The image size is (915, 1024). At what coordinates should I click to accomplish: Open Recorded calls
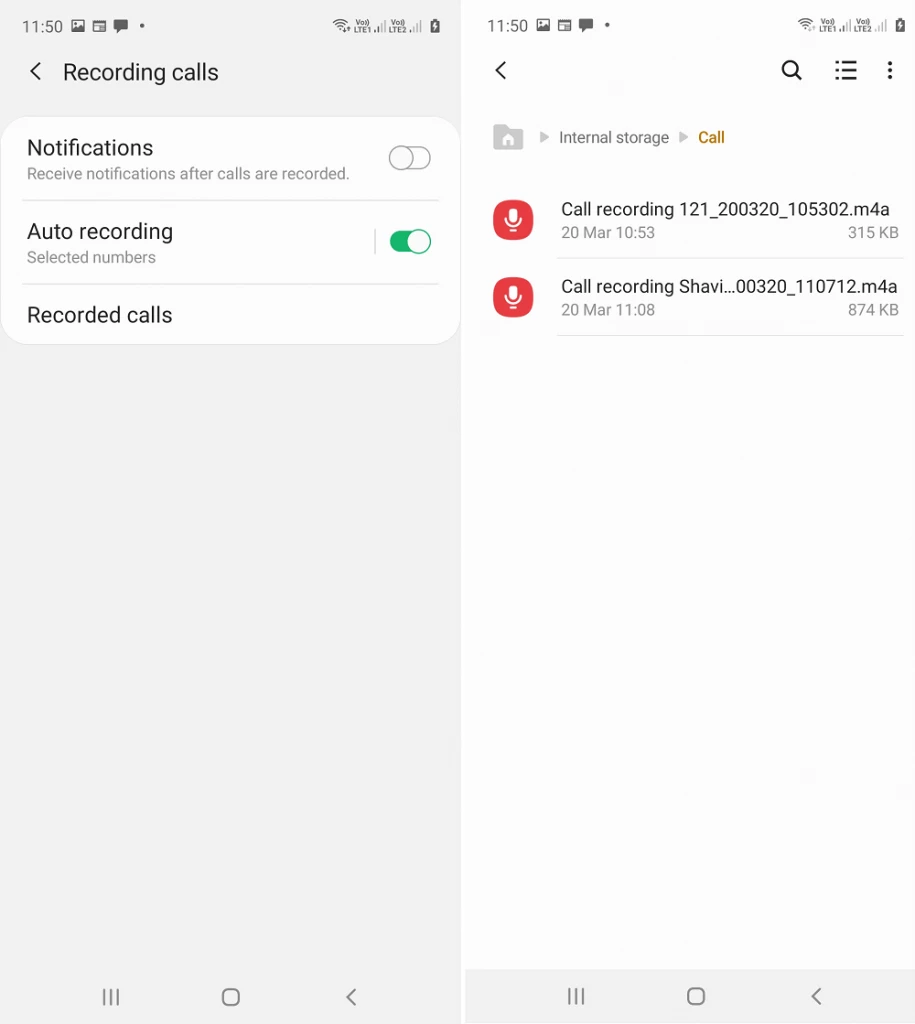100,315
